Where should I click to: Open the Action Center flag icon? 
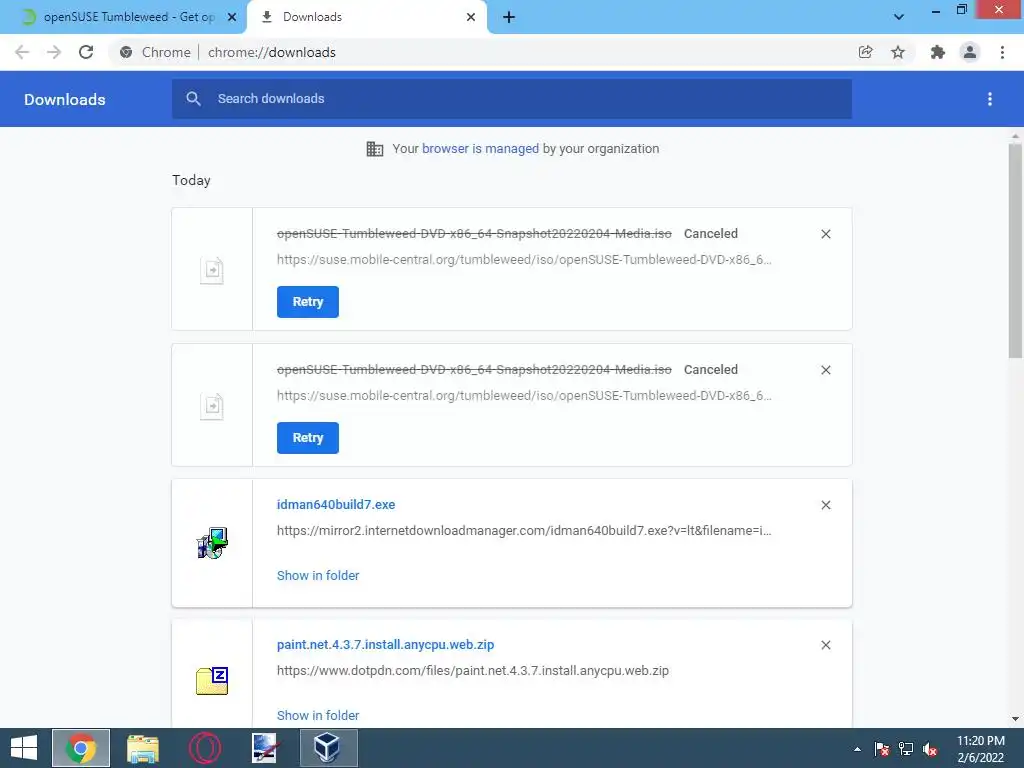pyautogui.click(x=882, y=749)
